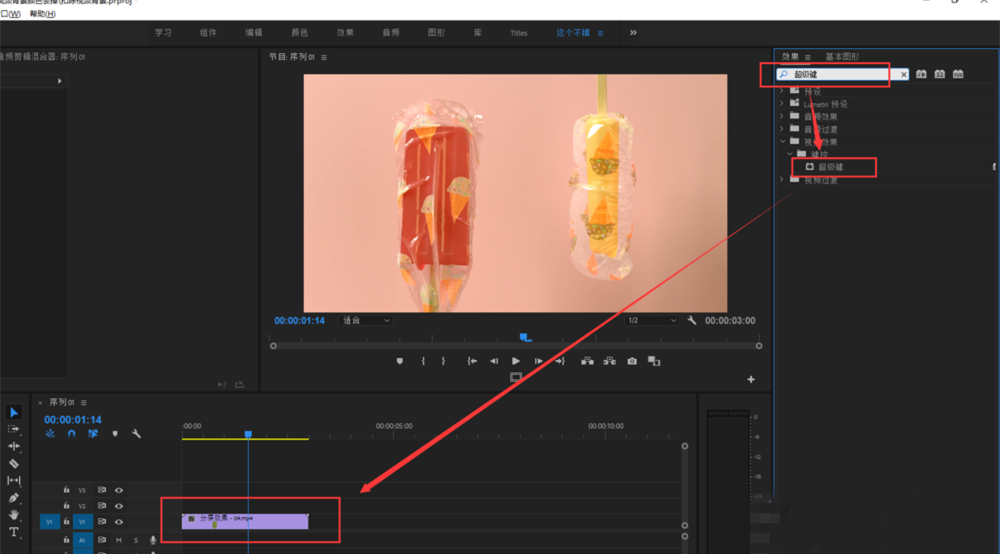1000x554 pixels.
Task: Switch to the 颜色 workspace tab
Action: [x=299, y=33]
